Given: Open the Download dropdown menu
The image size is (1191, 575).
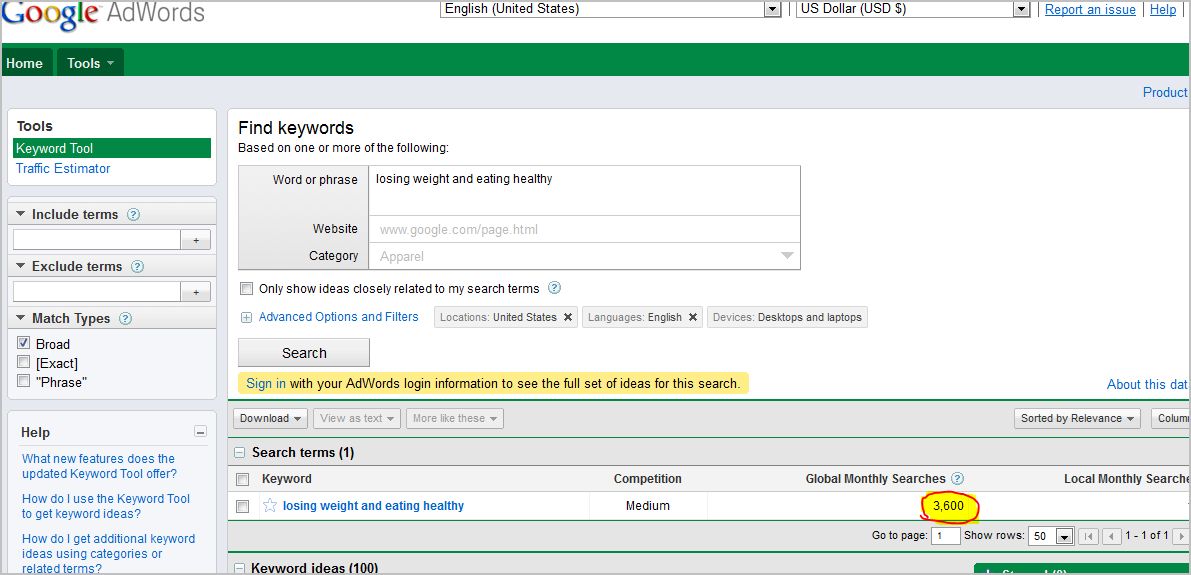Looking at the screenshot, I should 271,418.
